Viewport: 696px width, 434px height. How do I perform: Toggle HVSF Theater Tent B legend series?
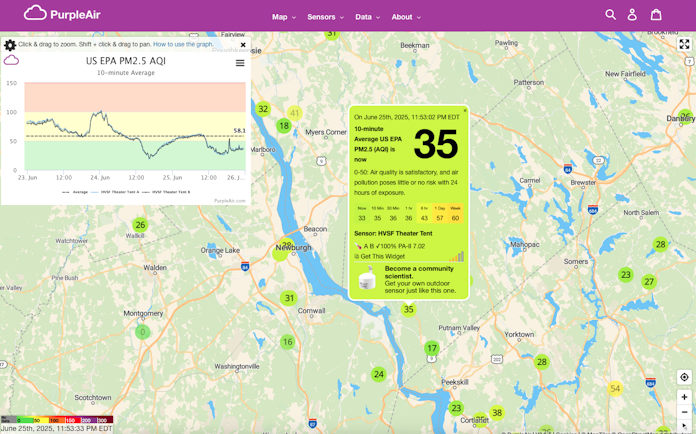166,192
